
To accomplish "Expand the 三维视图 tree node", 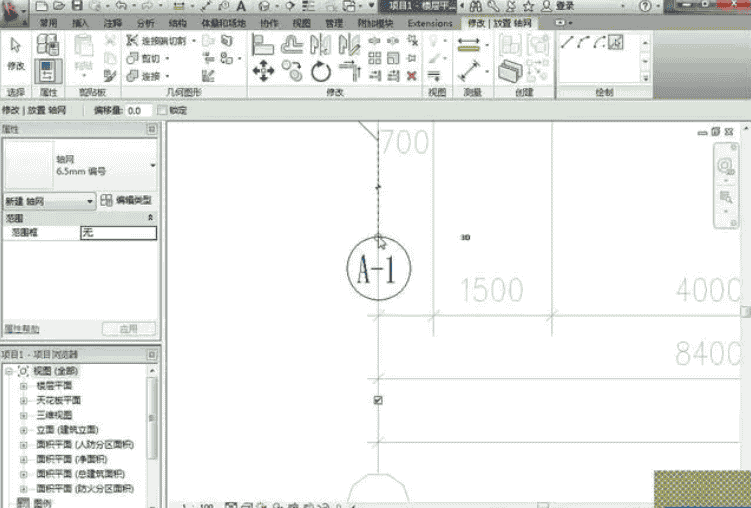I will 23,414.
